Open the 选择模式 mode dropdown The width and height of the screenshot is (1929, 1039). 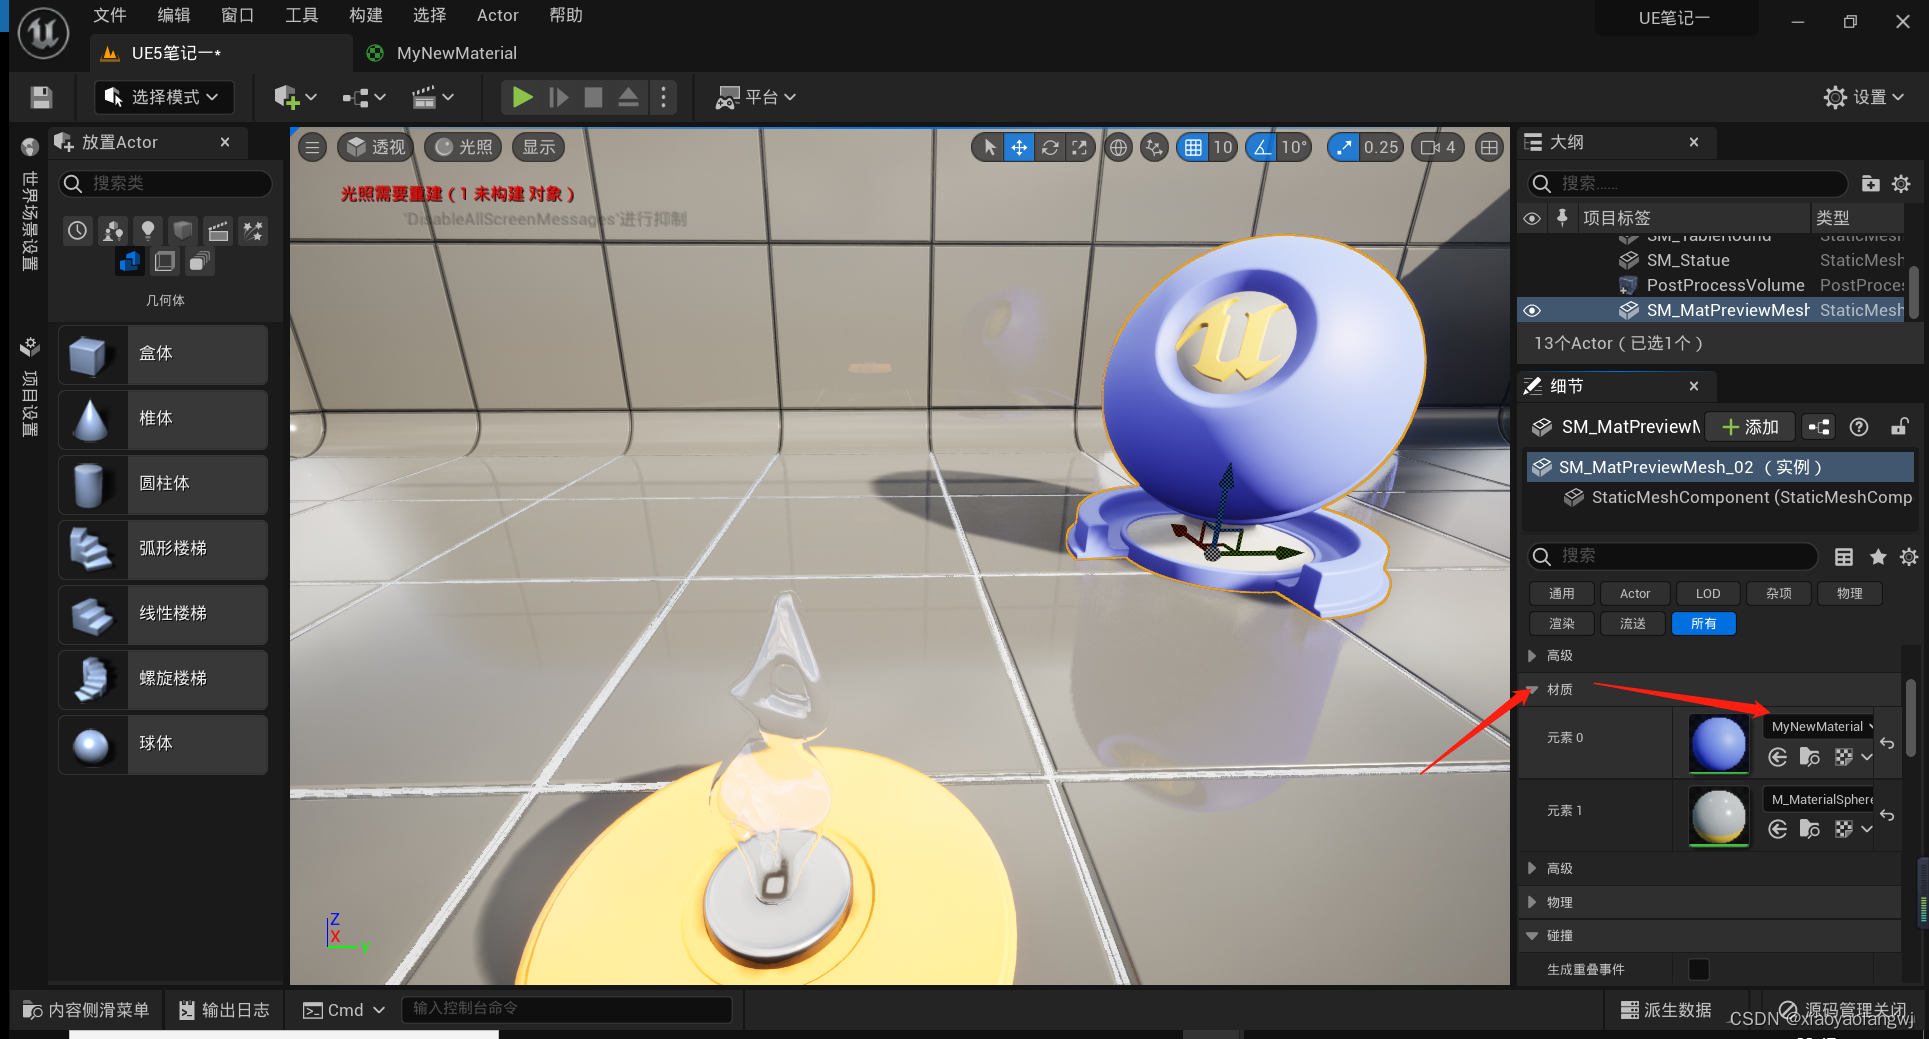(164, 97)
